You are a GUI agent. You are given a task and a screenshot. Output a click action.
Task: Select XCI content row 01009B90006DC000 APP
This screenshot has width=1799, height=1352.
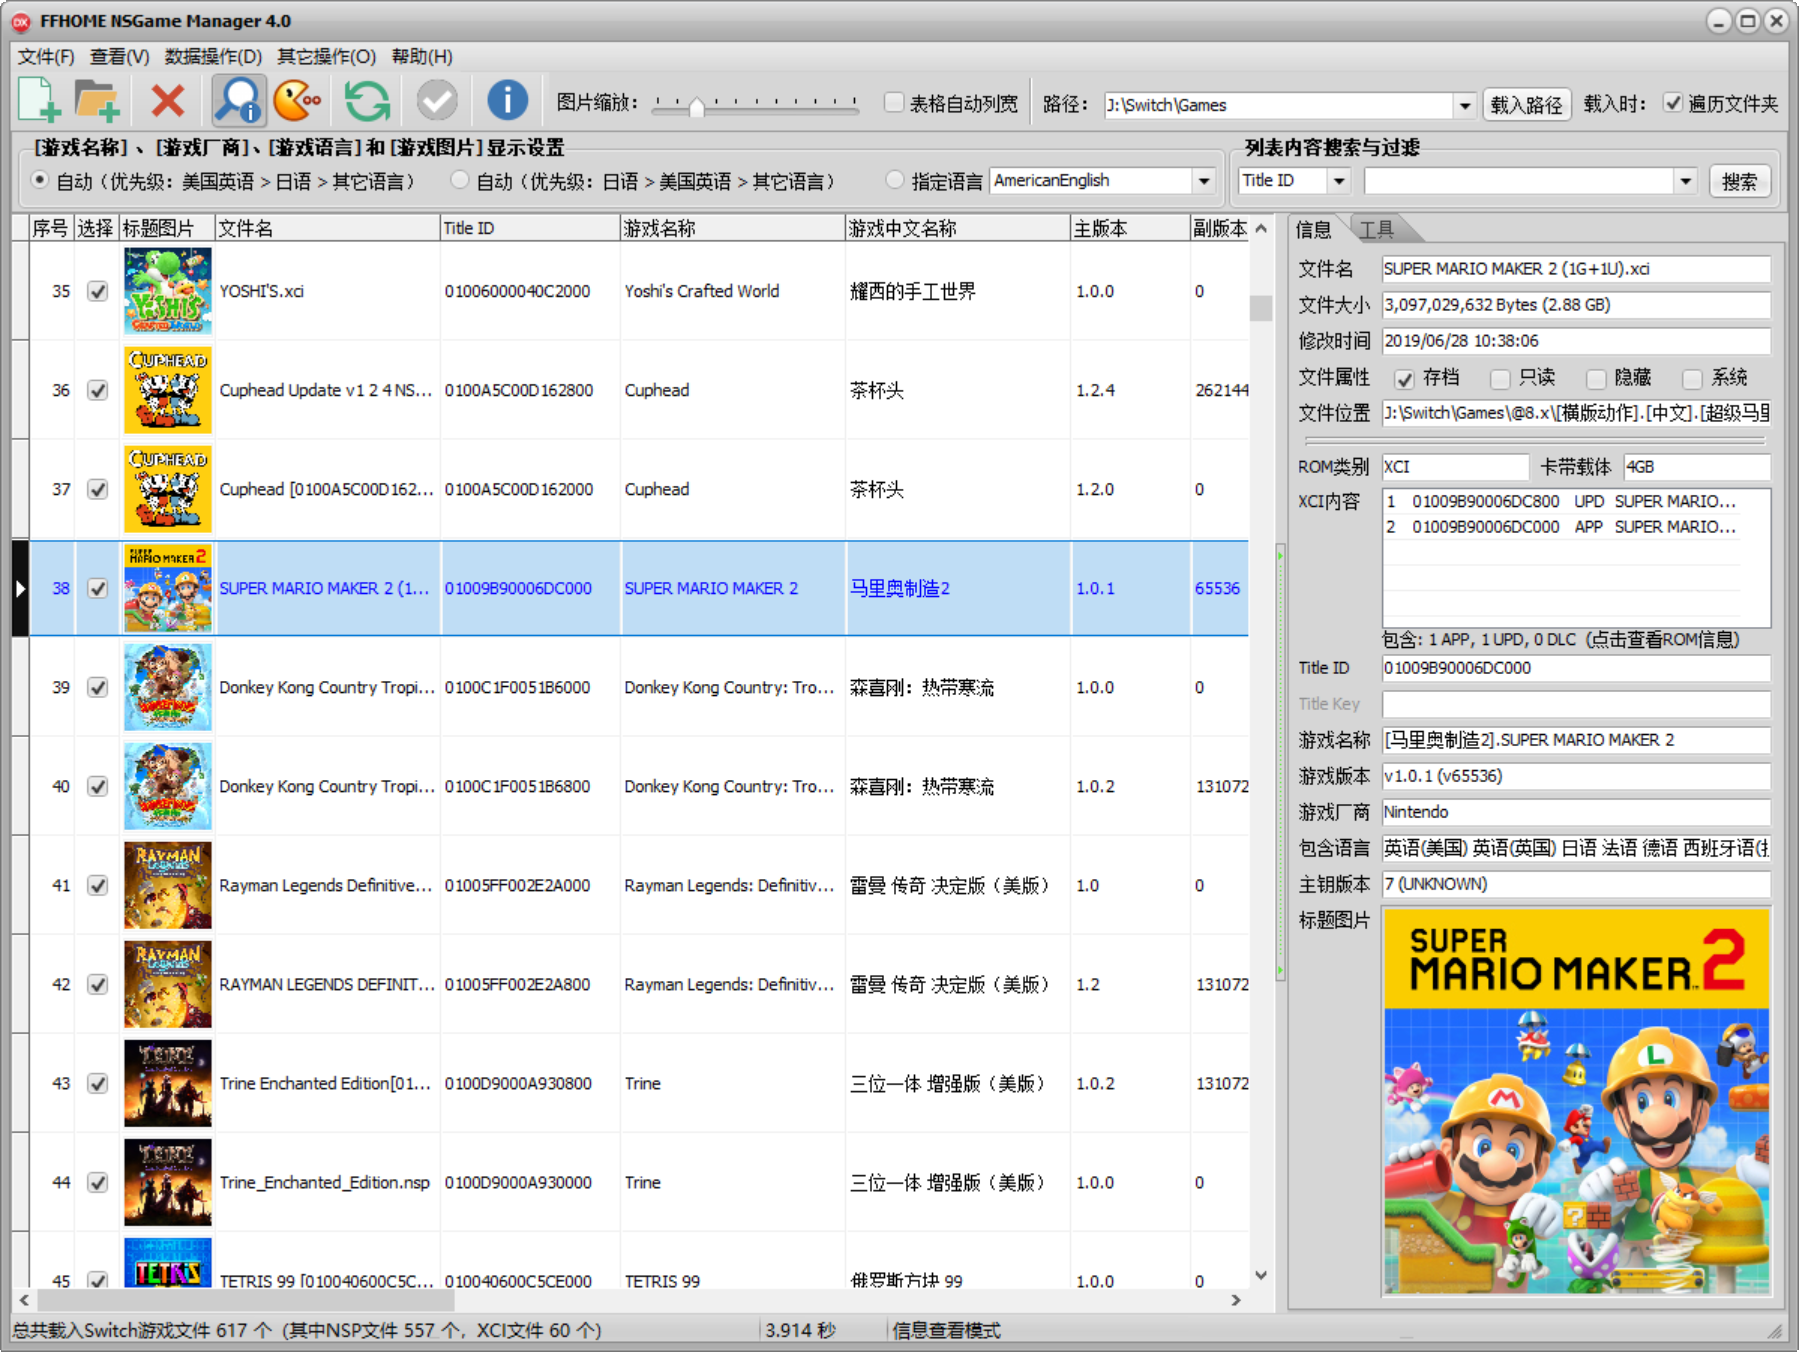(x=1562, y=527)
